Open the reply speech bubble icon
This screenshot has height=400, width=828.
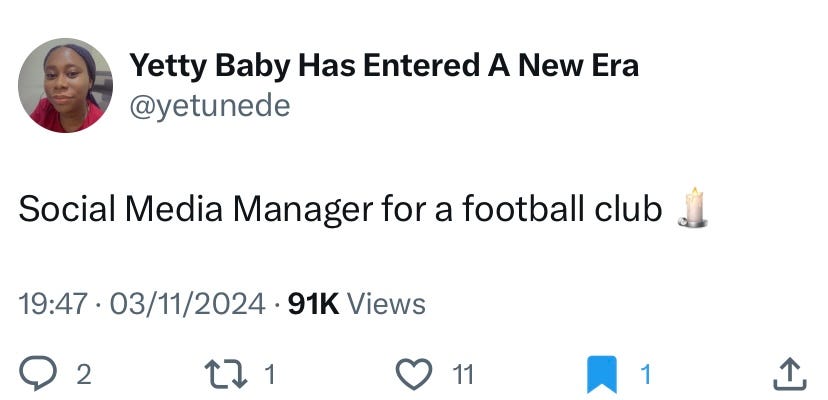point(38,374)
